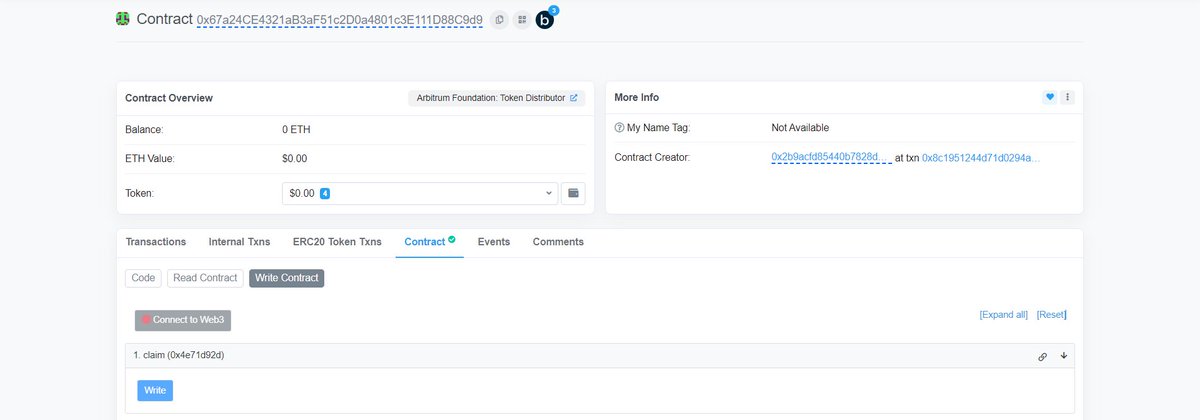The height and width of the screenshot is (420, 1200).
Task: Open the More Info vertical dots menu
Action: (1067, 97)
